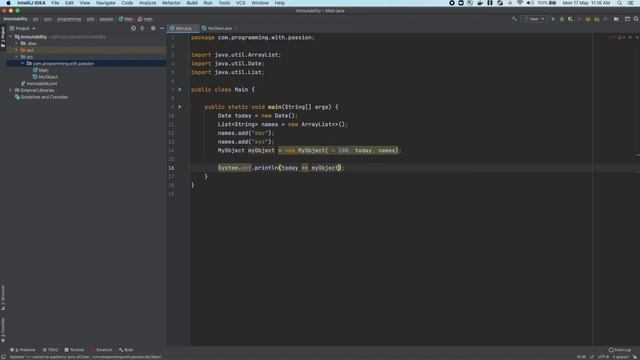Open the Terminal tool window

tap(74, 350)
